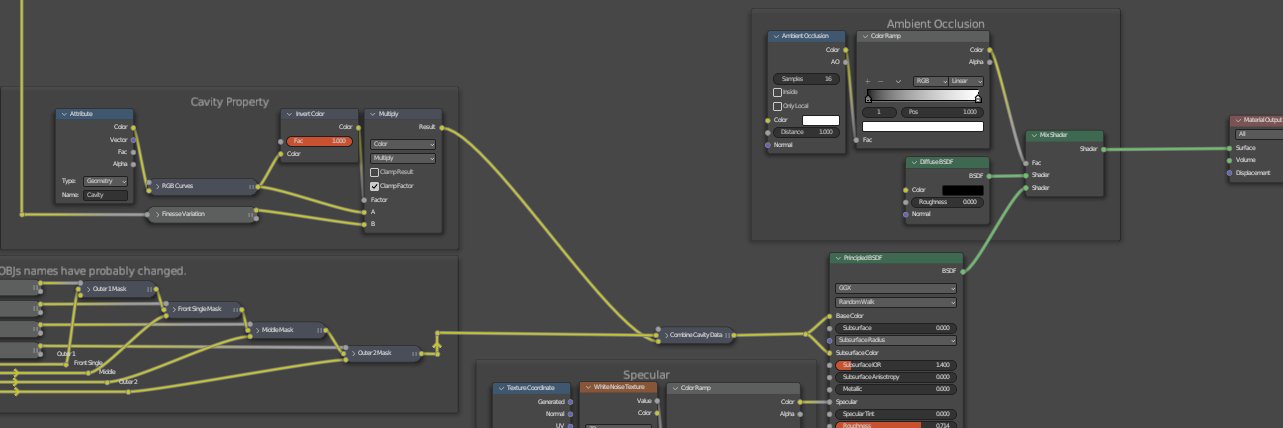Open the All target dropdown in Material Output
The image size is (1283, 428).
1259,133
